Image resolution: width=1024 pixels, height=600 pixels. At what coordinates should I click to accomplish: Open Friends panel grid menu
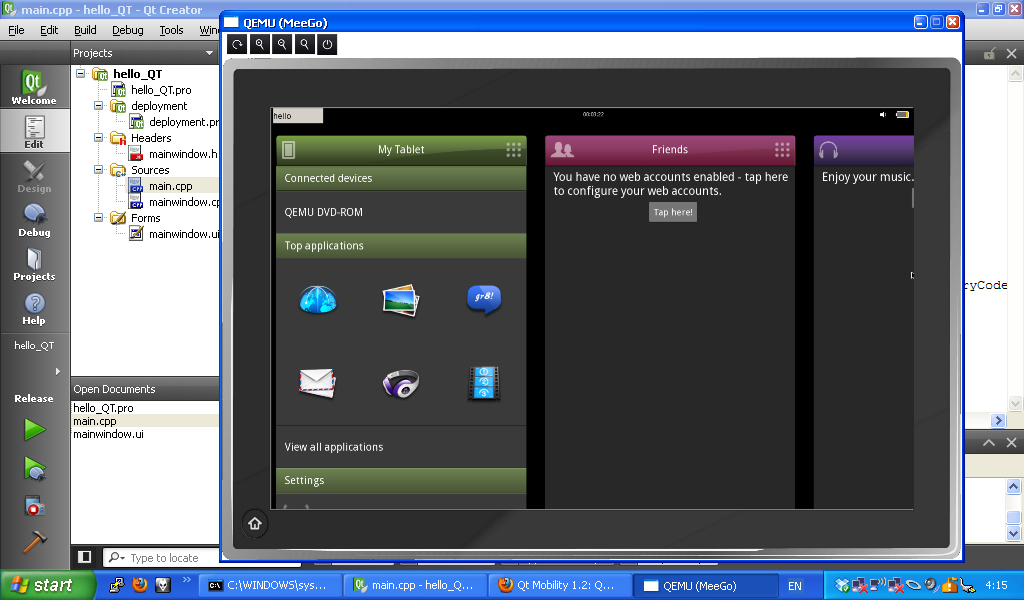(782, 150)
